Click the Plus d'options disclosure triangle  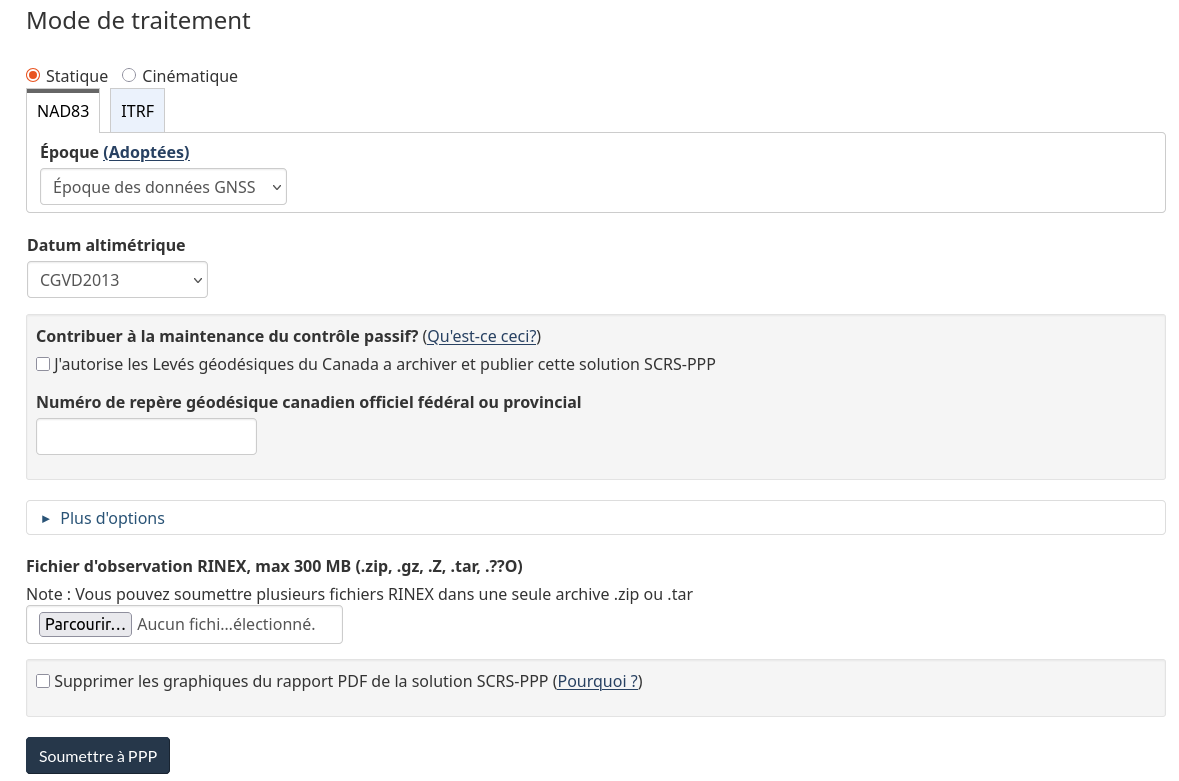46,519
